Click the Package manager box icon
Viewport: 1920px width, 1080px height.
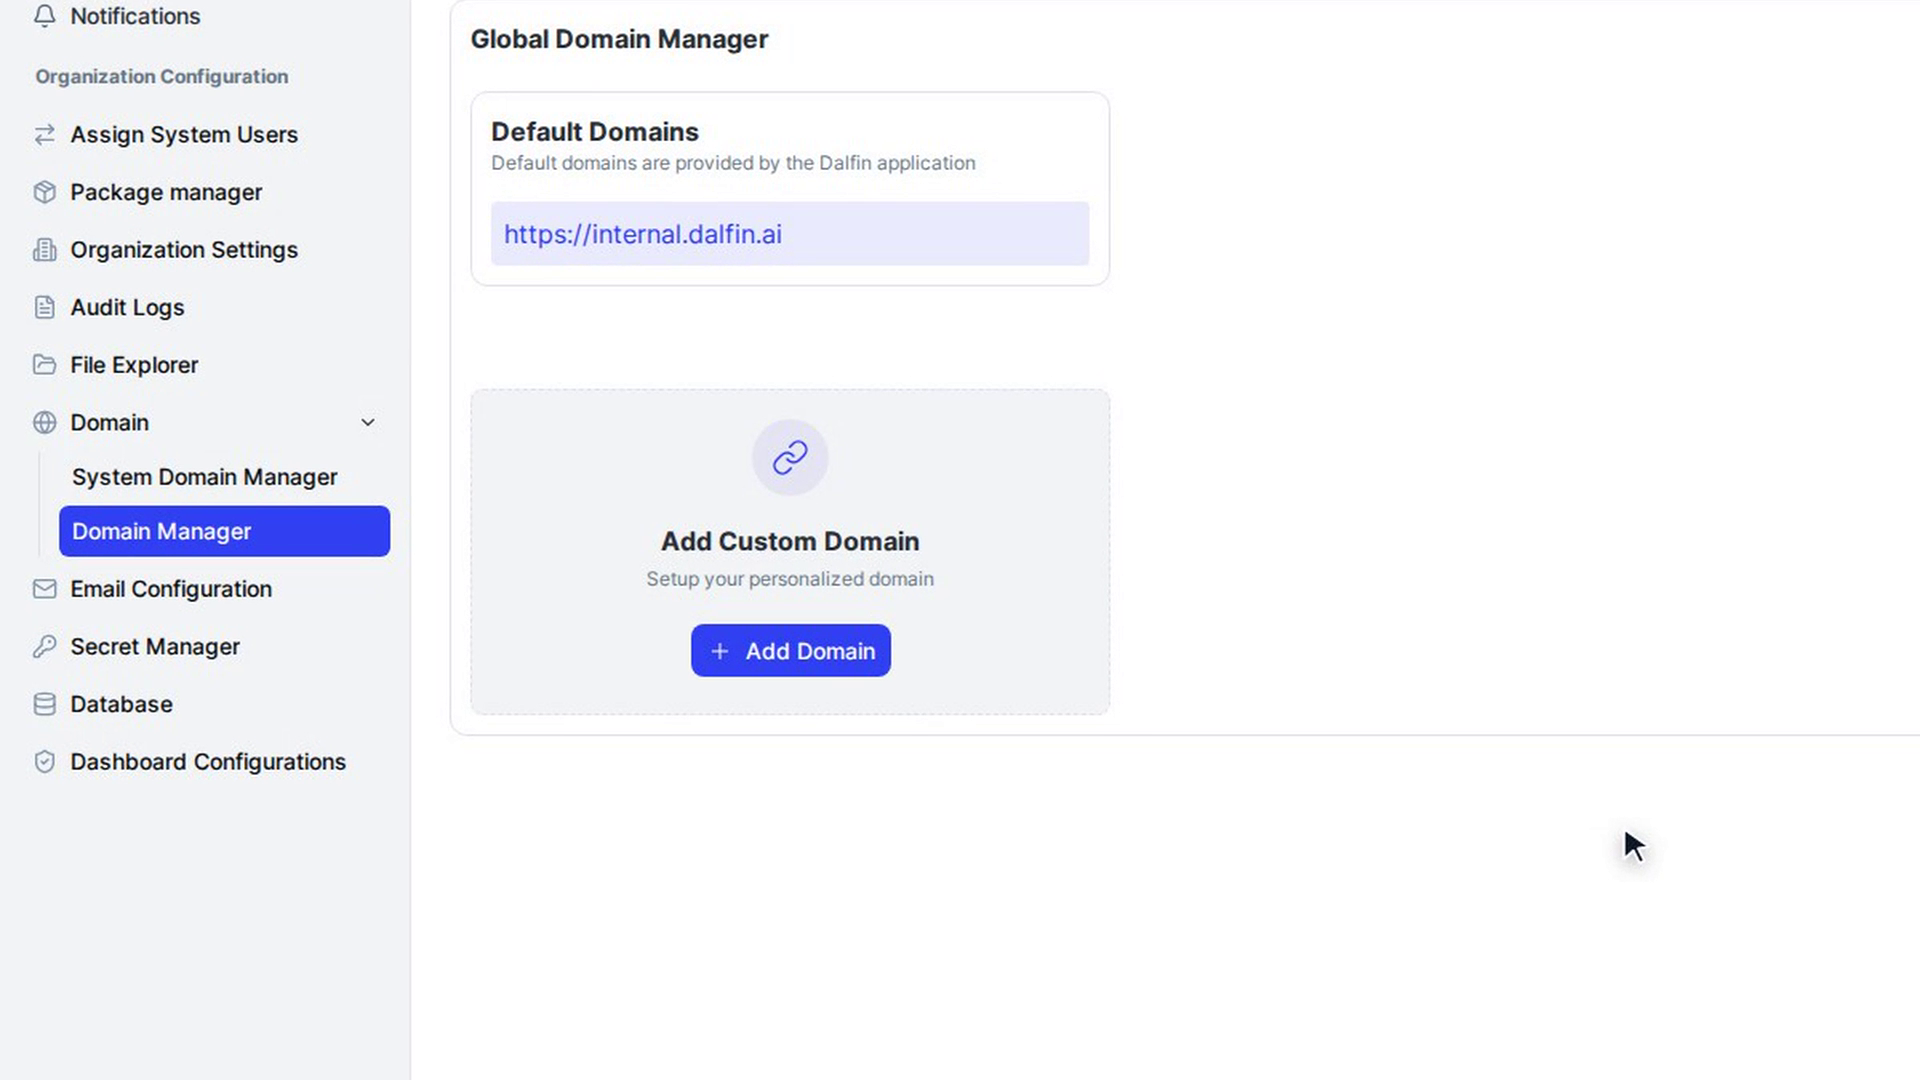click(44, 192)
